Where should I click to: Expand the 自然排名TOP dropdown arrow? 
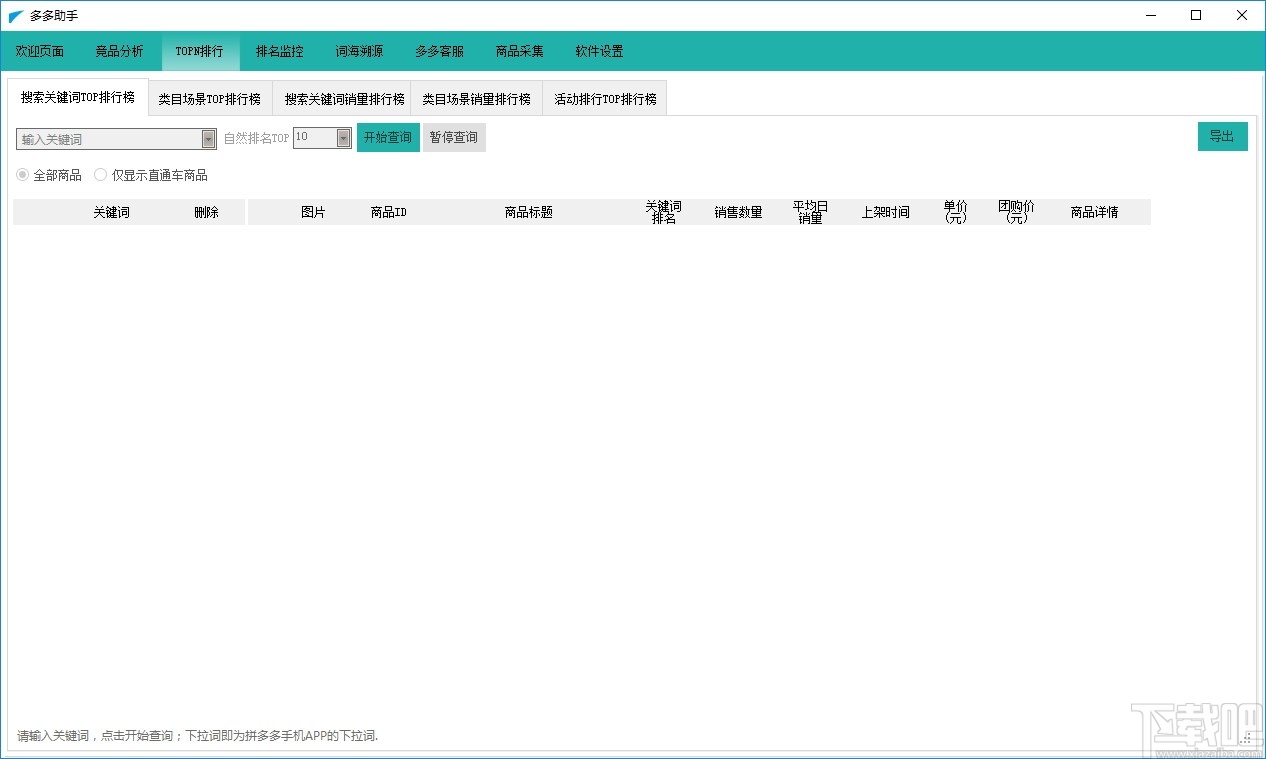[x=344, y=138]
